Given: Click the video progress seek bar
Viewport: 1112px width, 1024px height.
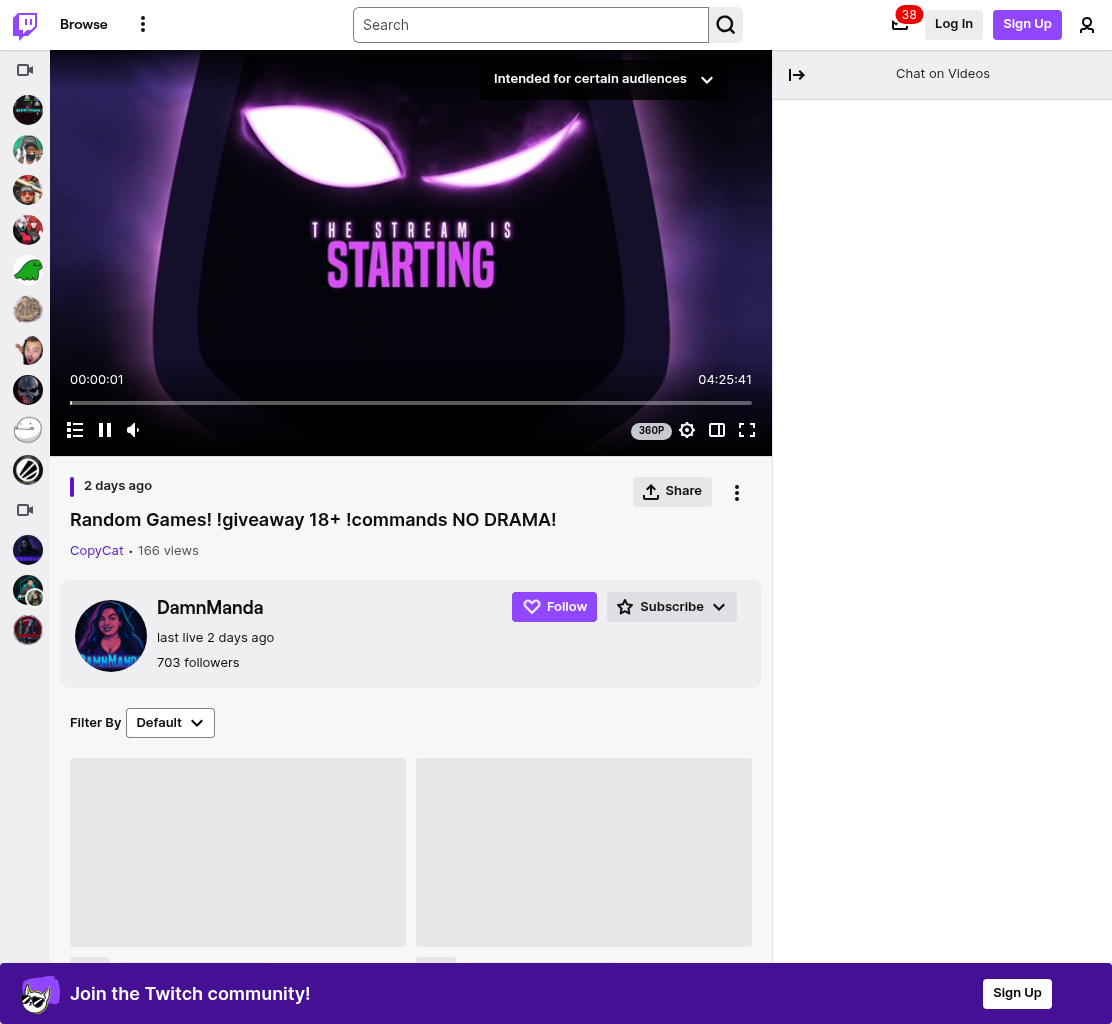Looking at the screenshot, I should pos(411,403).
